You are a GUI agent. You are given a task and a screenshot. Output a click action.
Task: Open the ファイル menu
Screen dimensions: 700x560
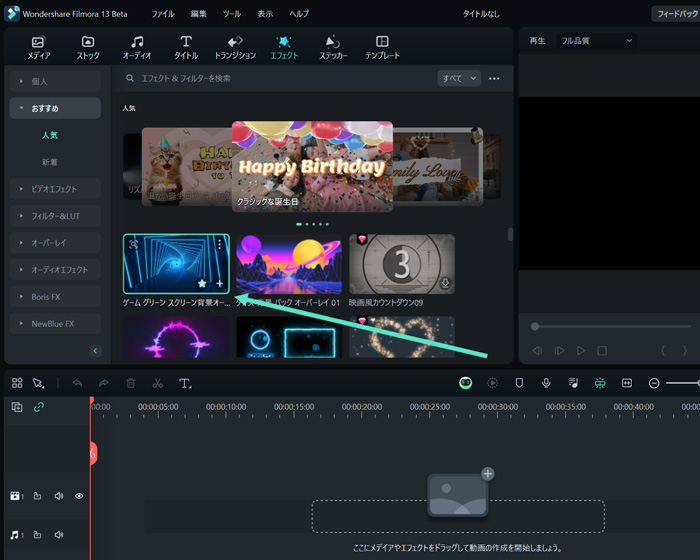pos(162,14)
